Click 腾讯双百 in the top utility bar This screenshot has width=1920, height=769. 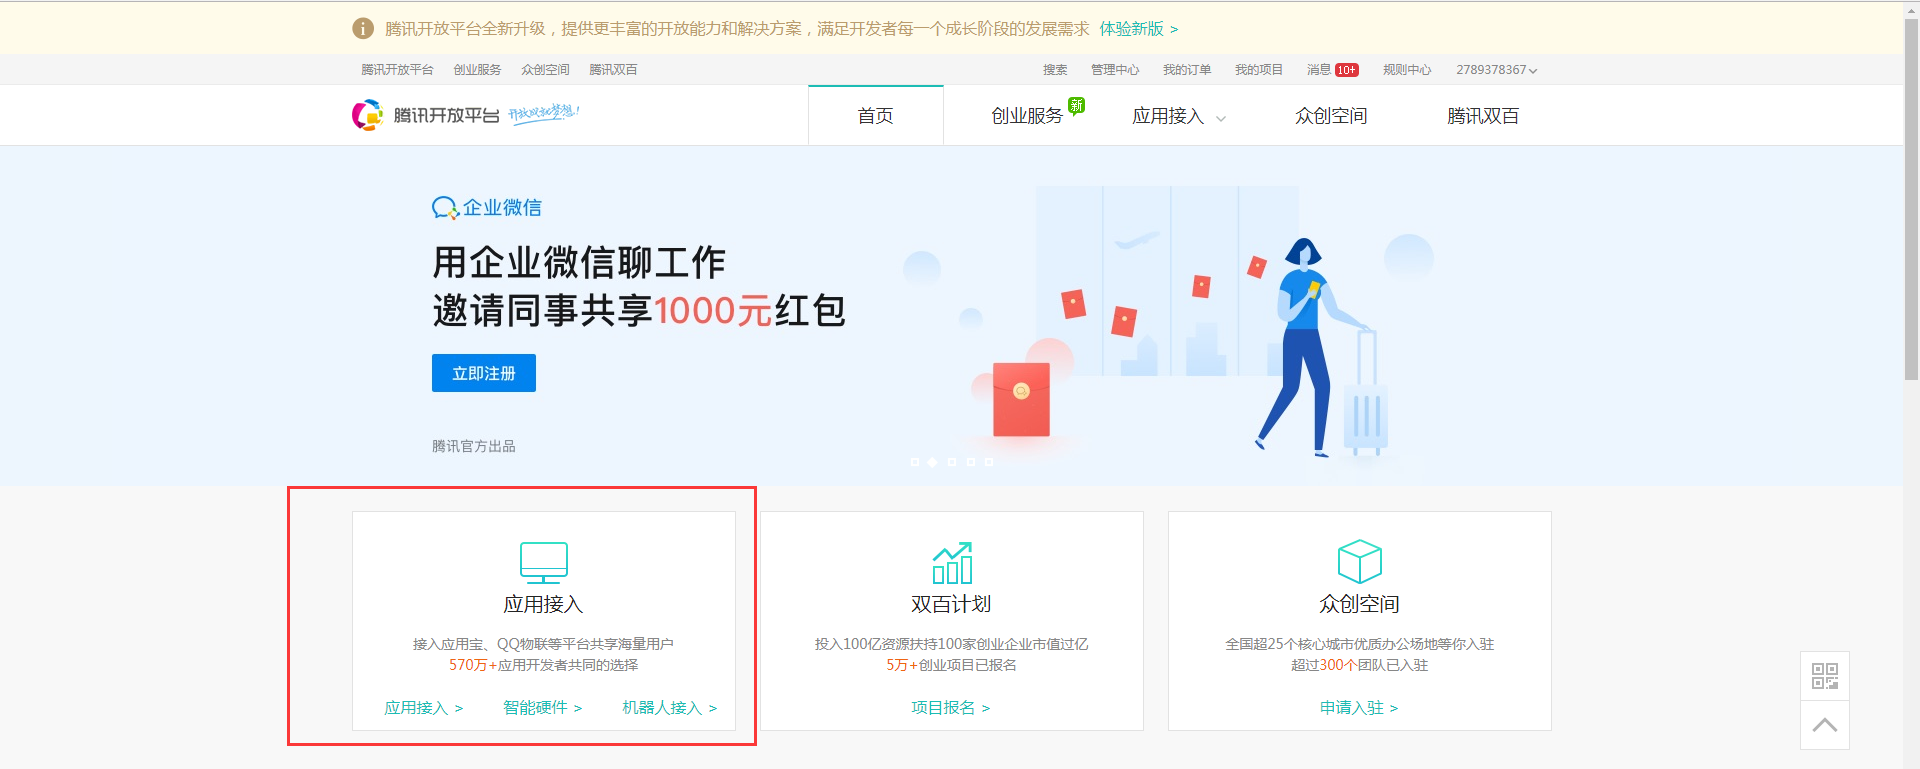[613, 70]
